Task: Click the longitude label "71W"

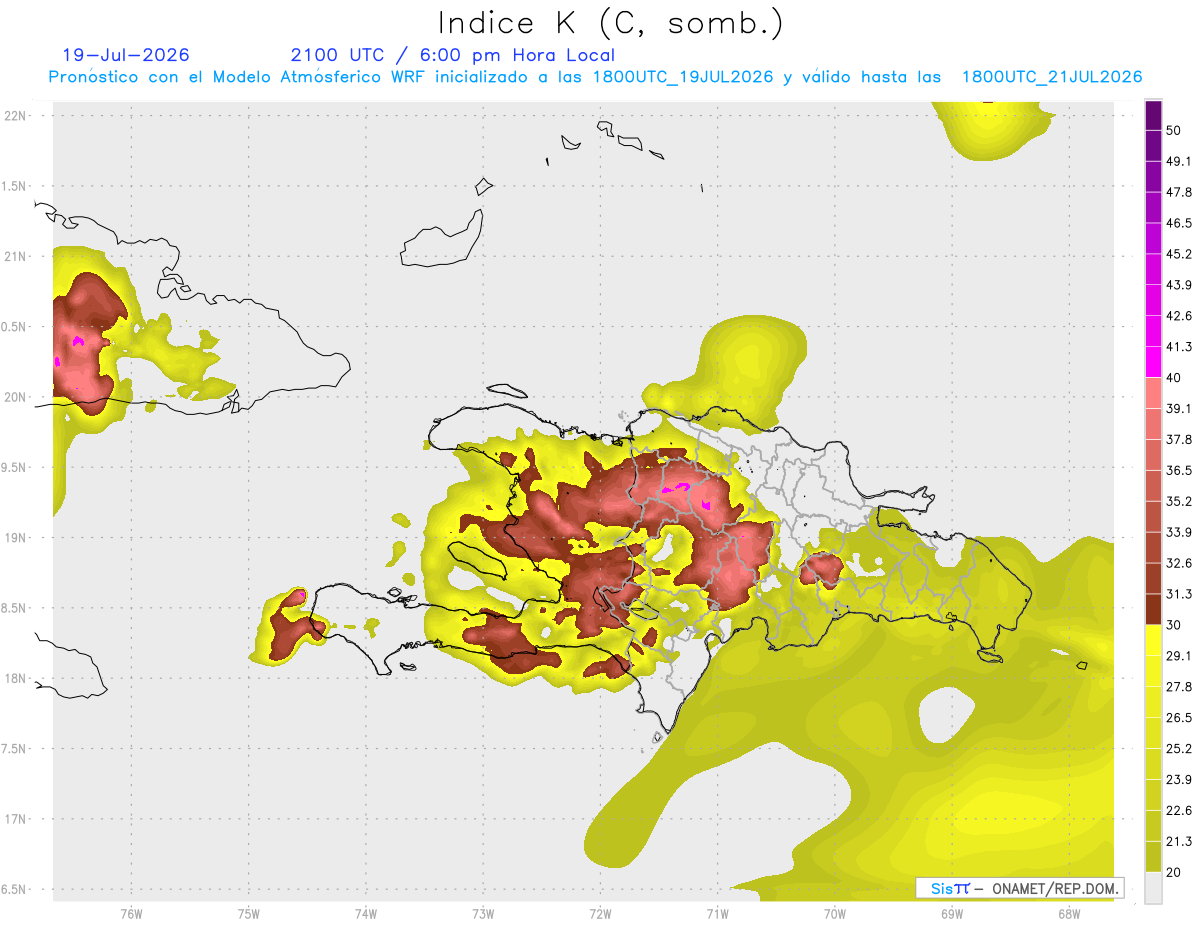Action: (x=717, y=913)
